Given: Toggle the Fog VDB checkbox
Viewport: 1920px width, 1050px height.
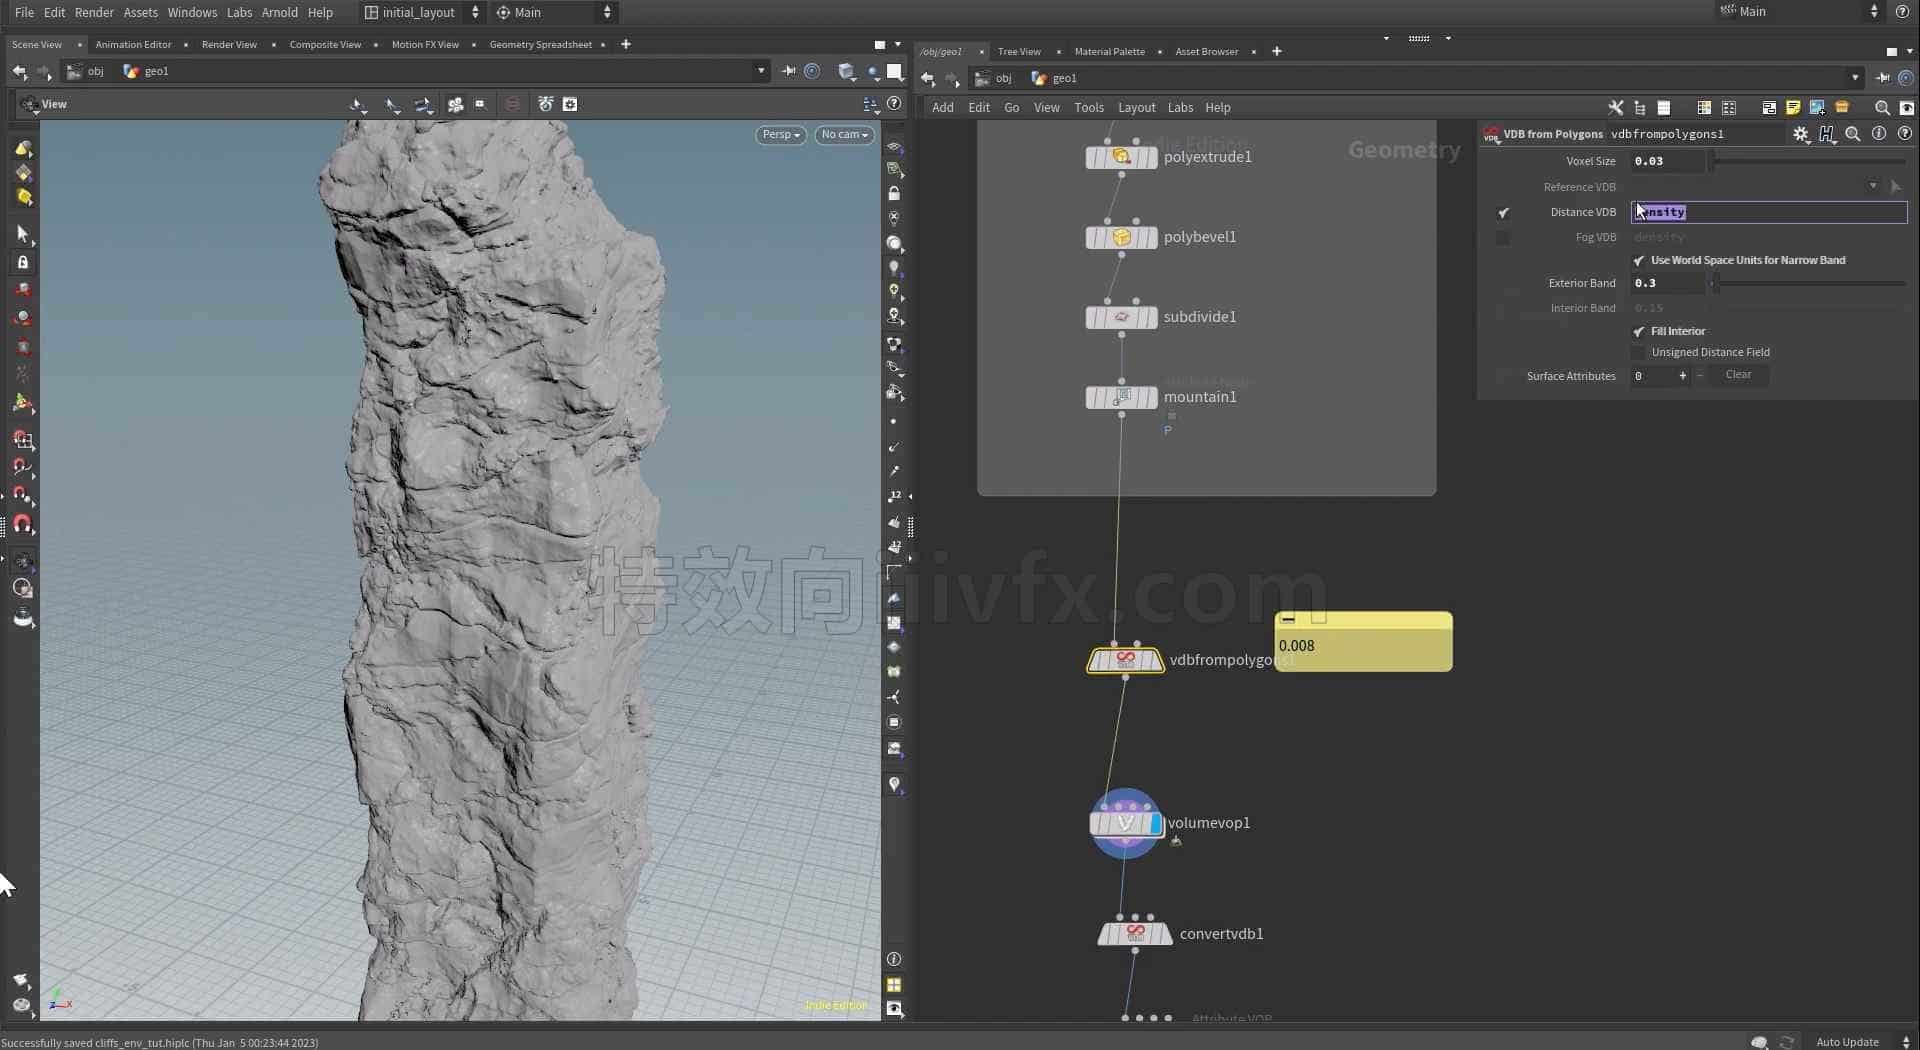Looking at the screenshot, I should click(x=1503, y=237).
